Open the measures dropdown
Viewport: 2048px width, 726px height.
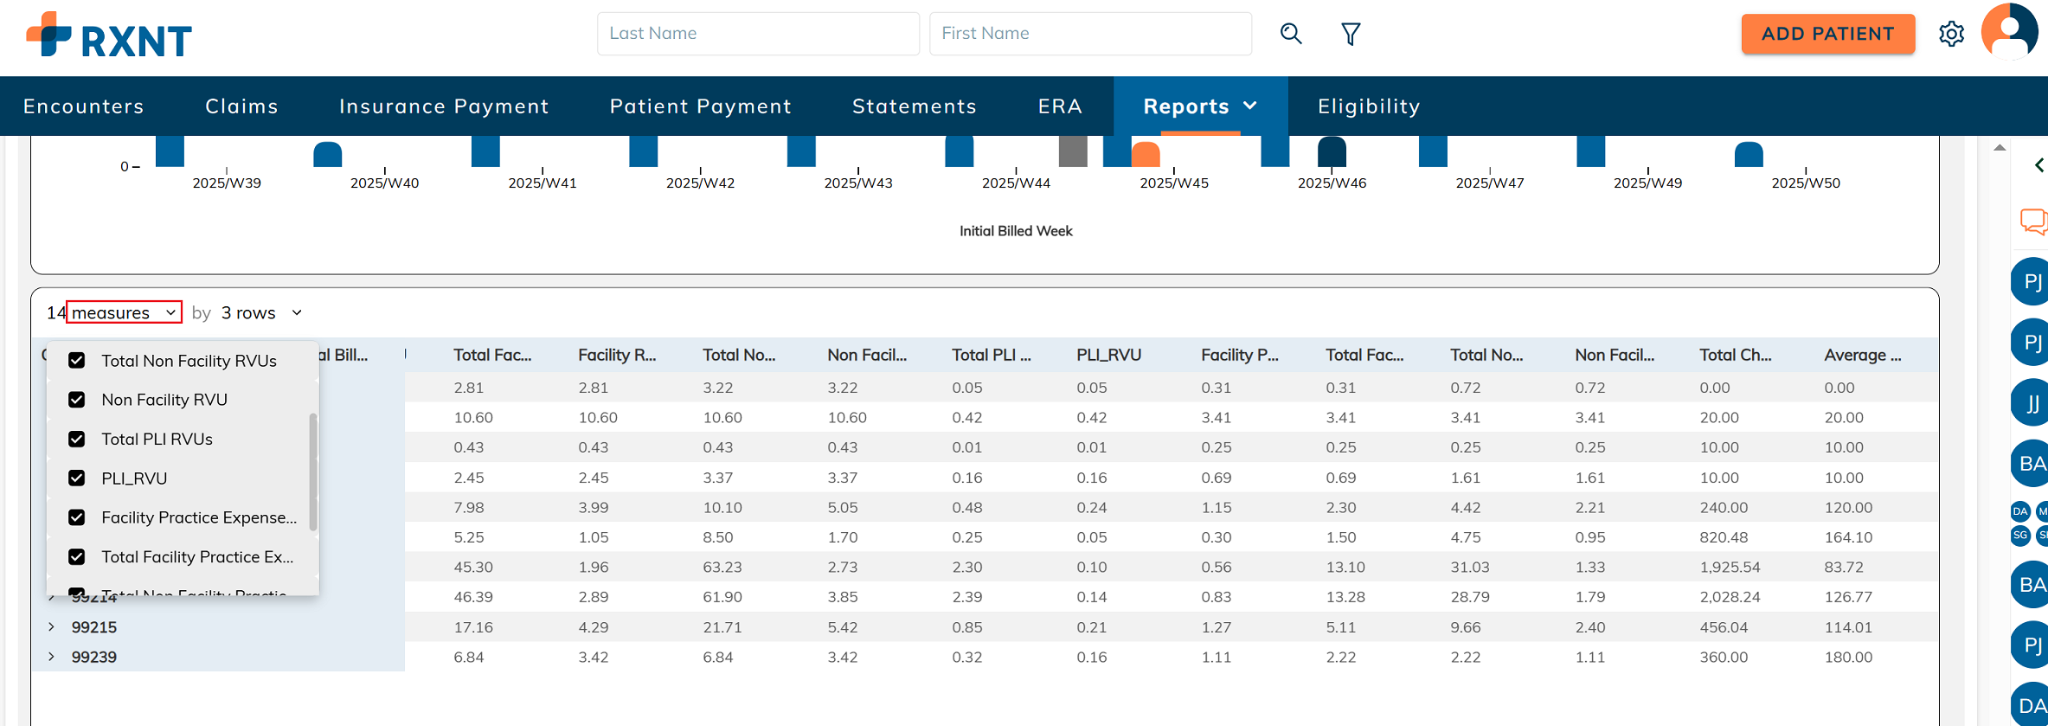(124, 313)
